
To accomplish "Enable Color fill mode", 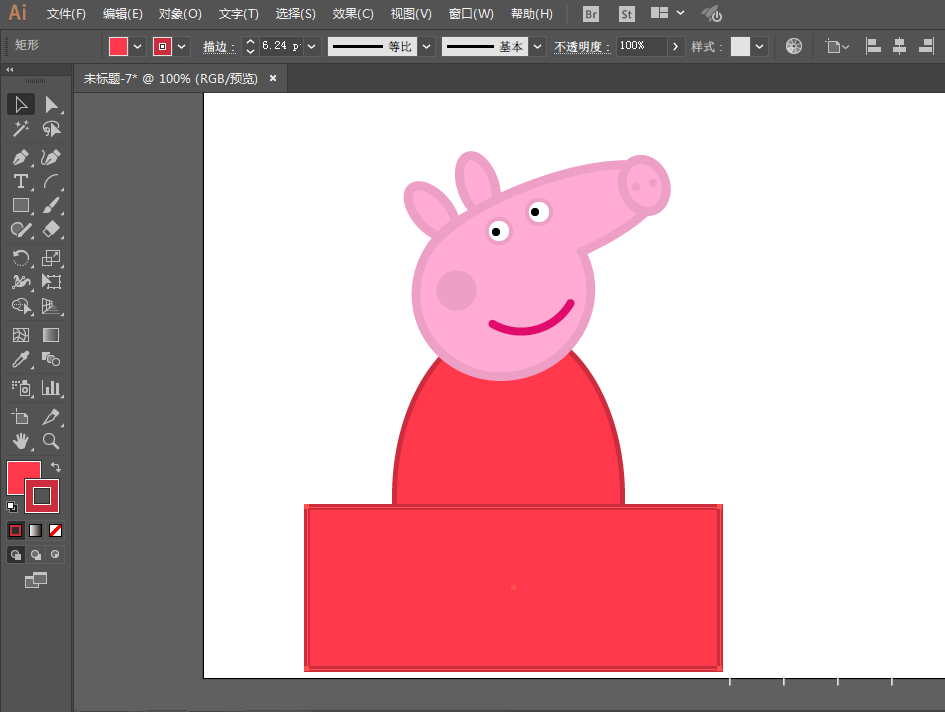I will 16,531.
